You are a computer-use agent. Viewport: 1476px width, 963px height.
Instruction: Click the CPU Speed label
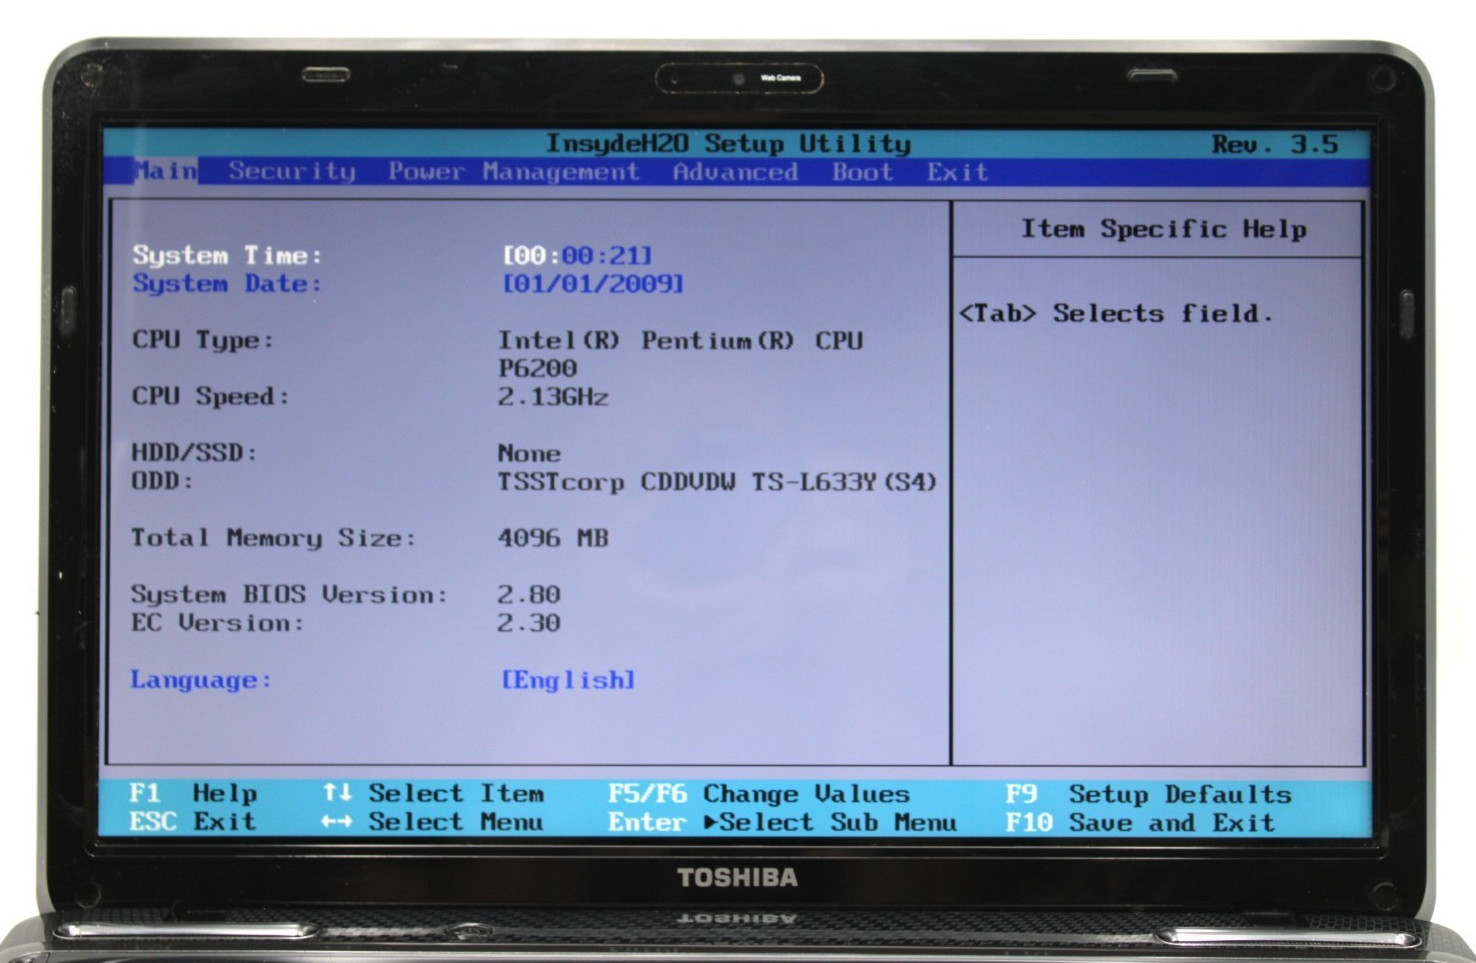click(211, 396)
